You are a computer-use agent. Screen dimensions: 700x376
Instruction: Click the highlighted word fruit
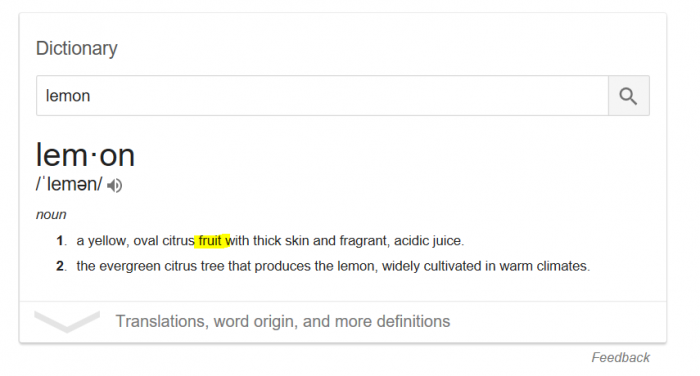pyautogui.click(x=210, y=241)
